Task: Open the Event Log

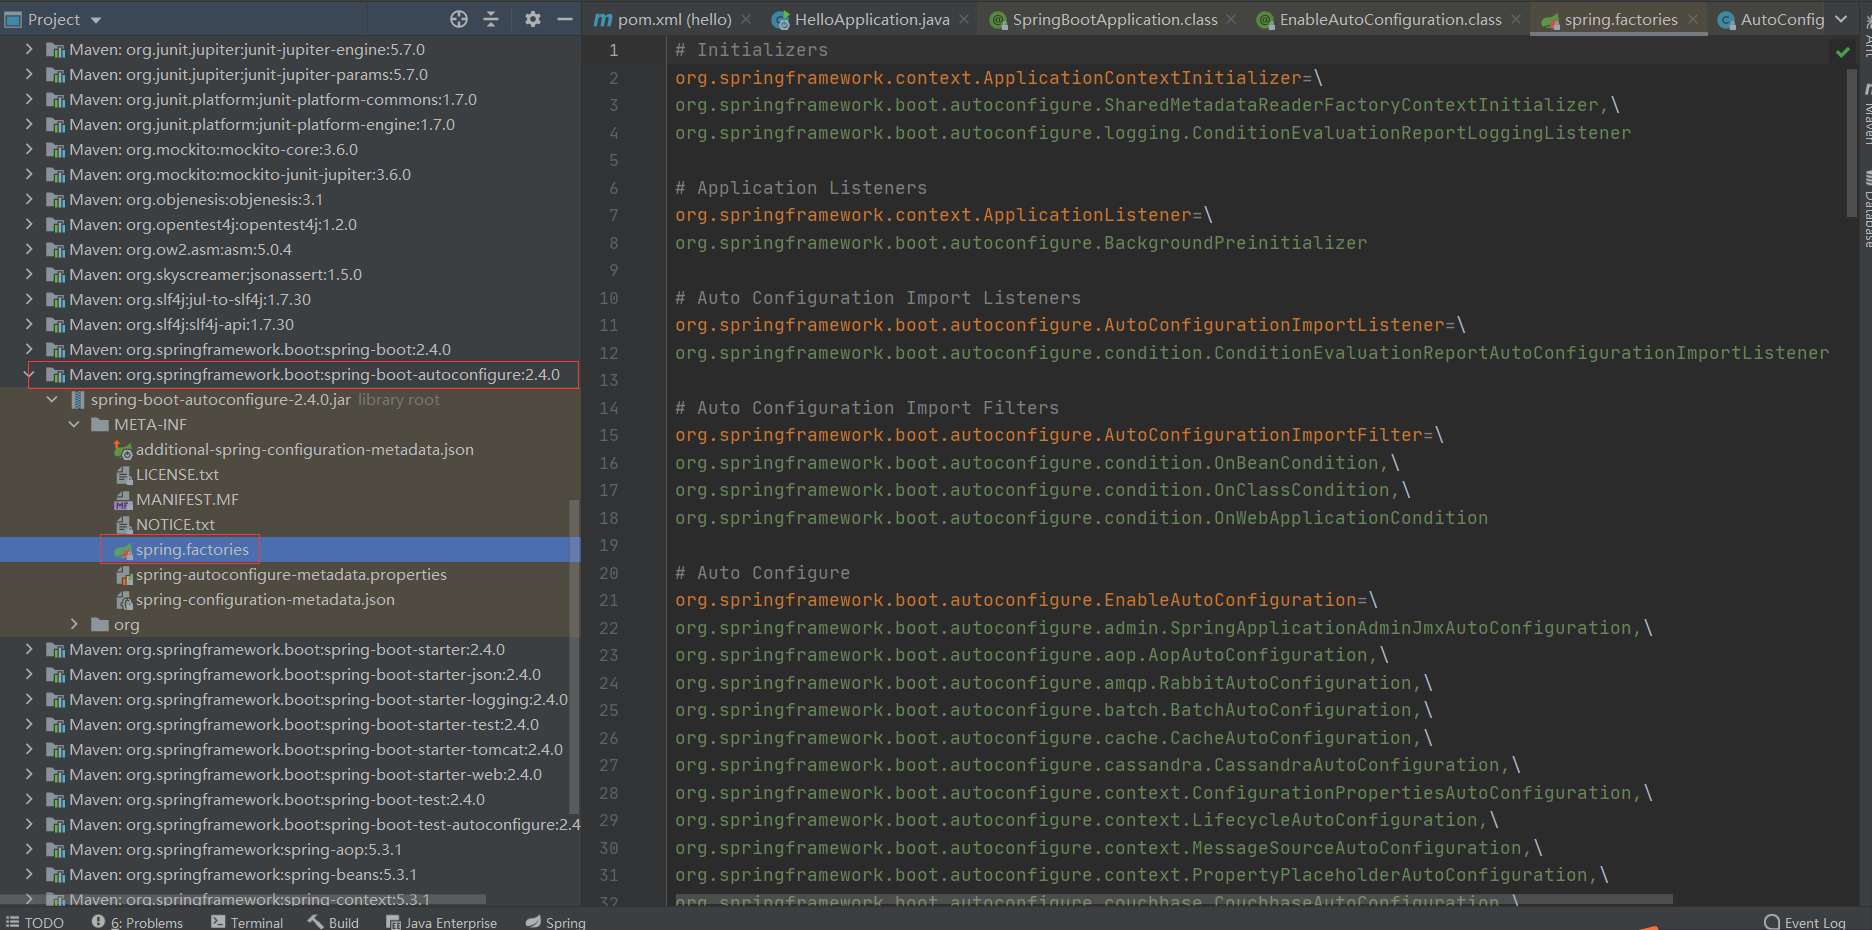Action: pos(1805,922)
